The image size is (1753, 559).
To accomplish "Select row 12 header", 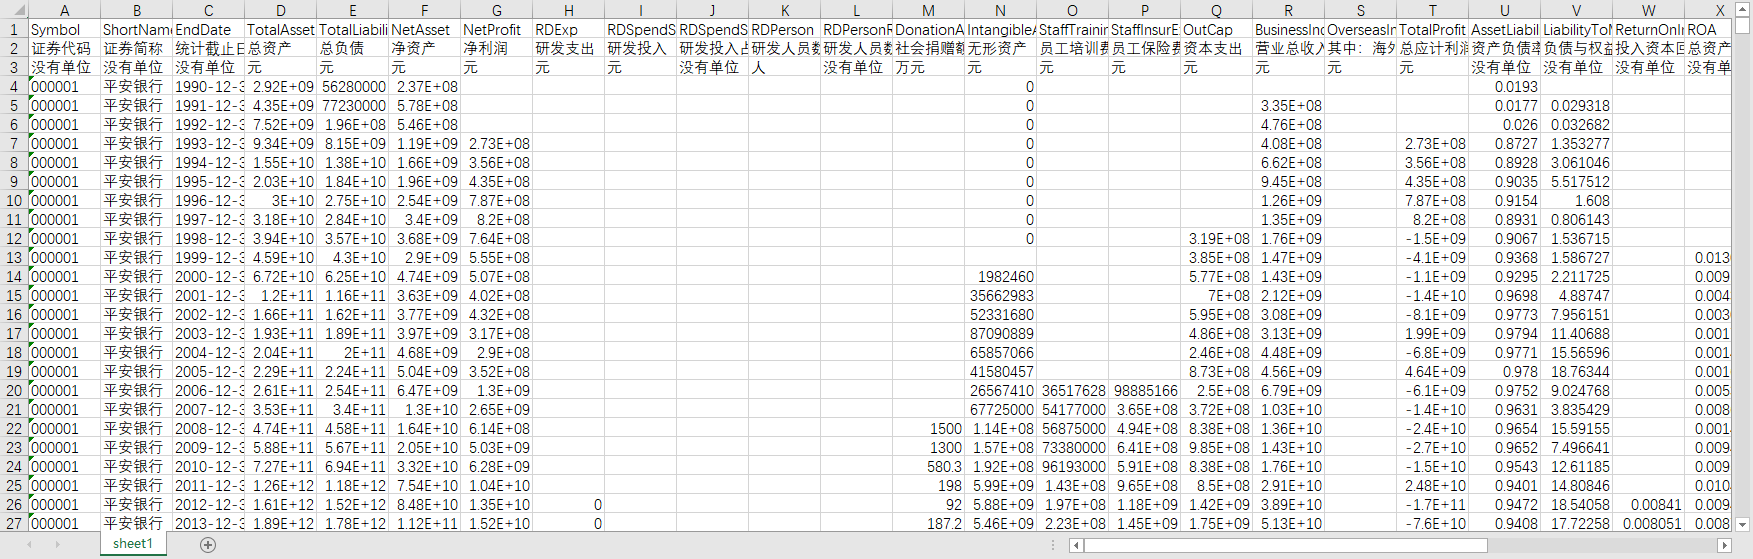I will (x=14, y=239).
